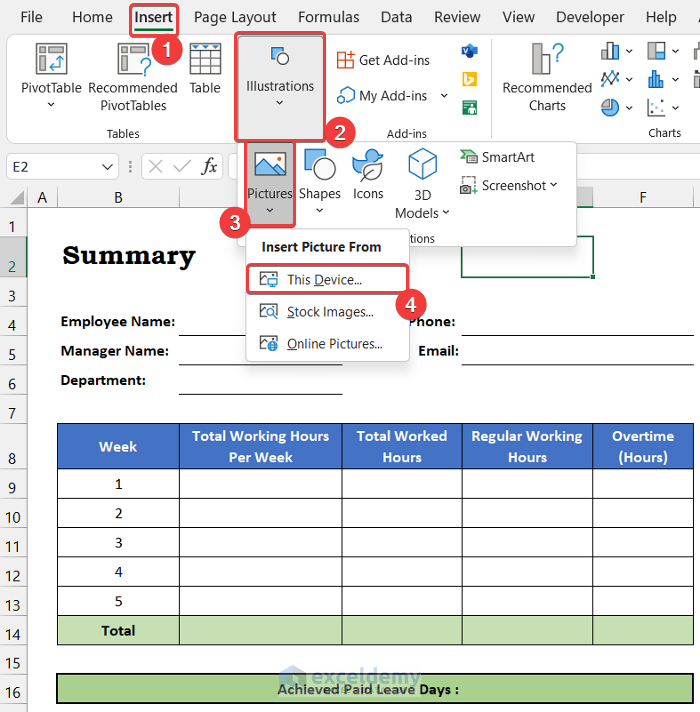Insert 3D Models

(x=422, y=184)
